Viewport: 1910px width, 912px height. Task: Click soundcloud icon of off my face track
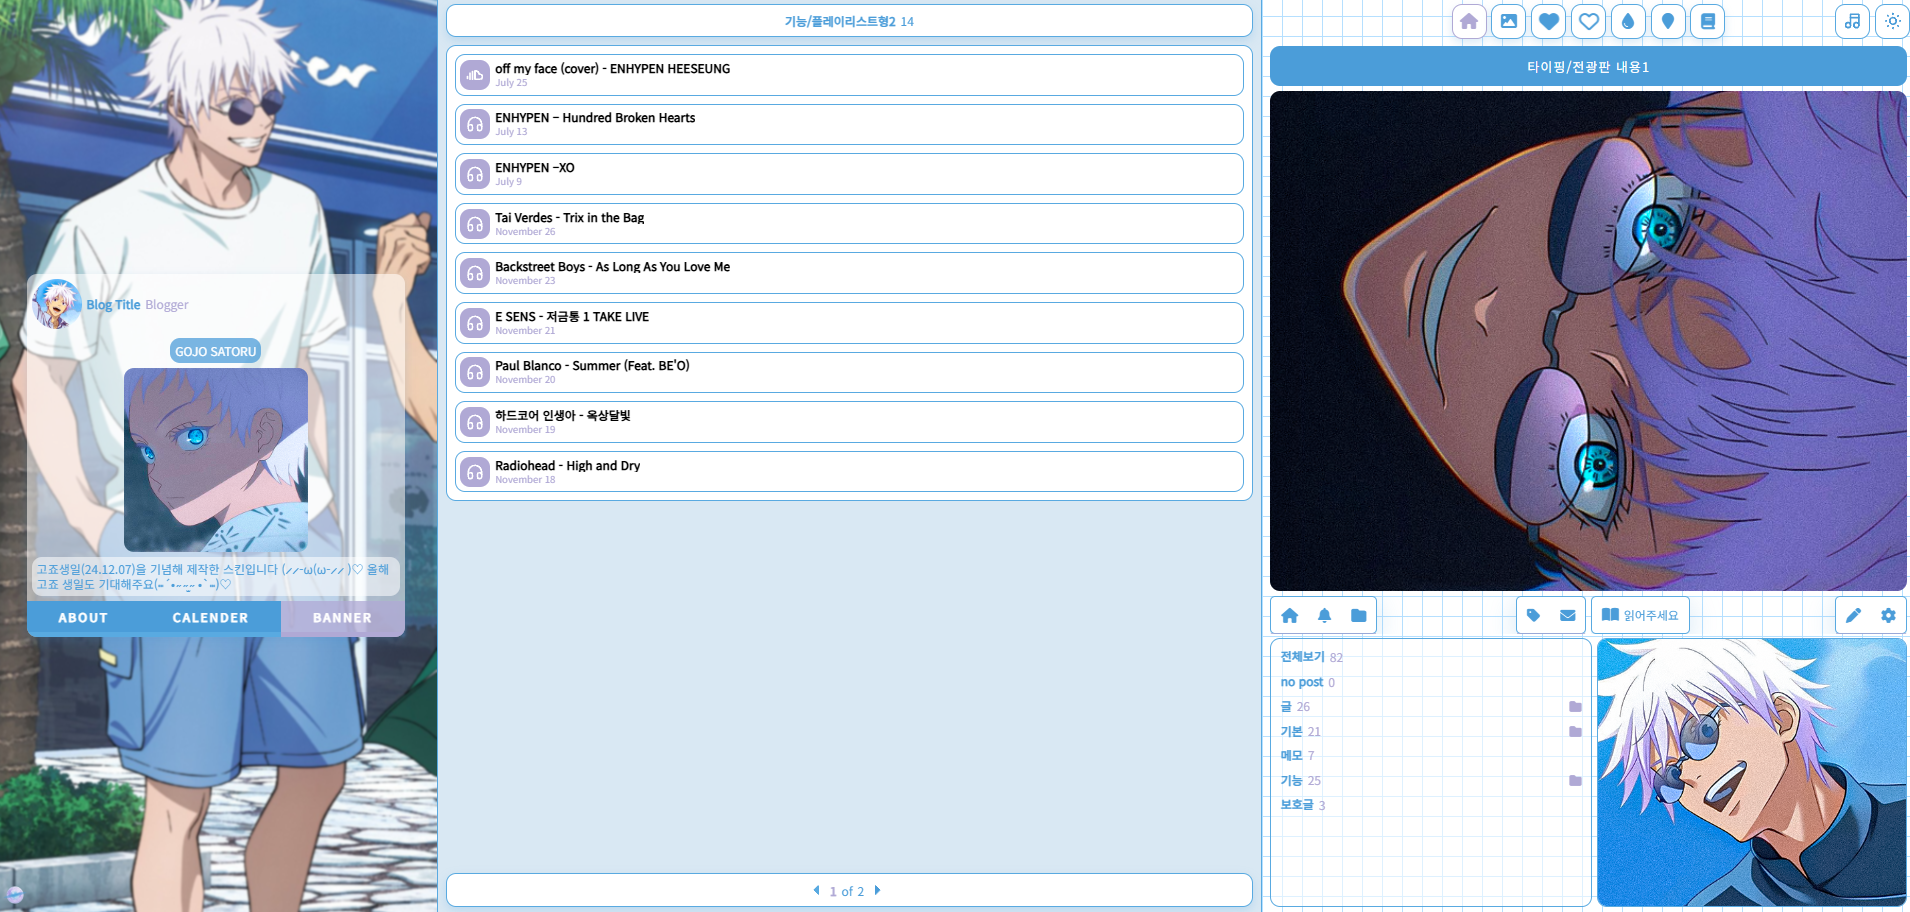pyautogui.click(x=474, y=75)
